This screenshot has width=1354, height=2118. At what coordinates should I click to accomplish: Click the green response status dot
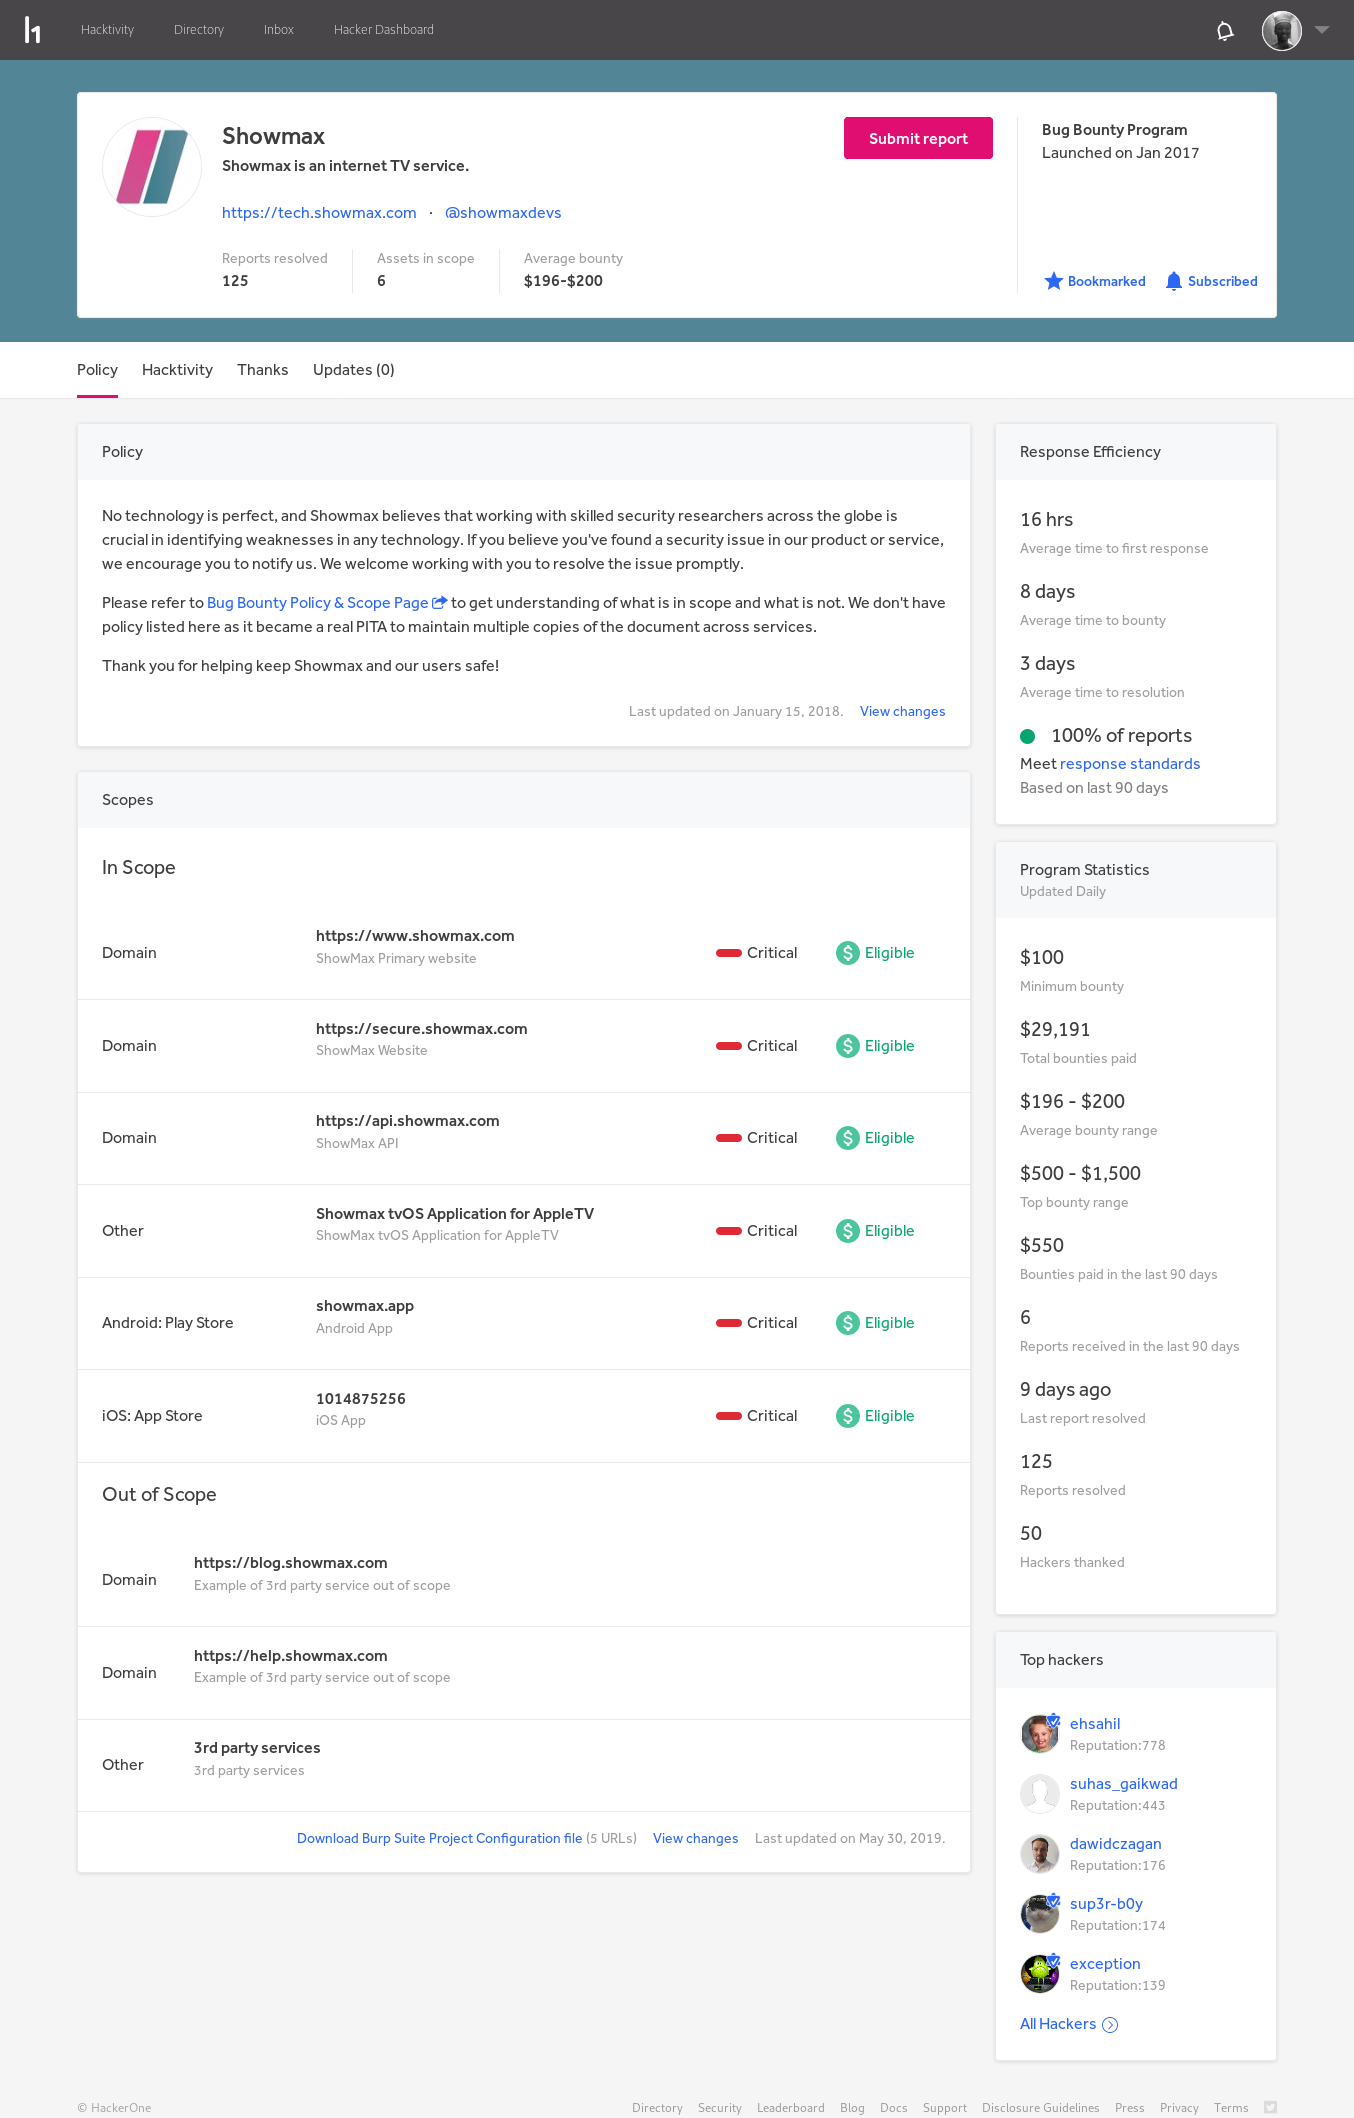click(1027, 737)
